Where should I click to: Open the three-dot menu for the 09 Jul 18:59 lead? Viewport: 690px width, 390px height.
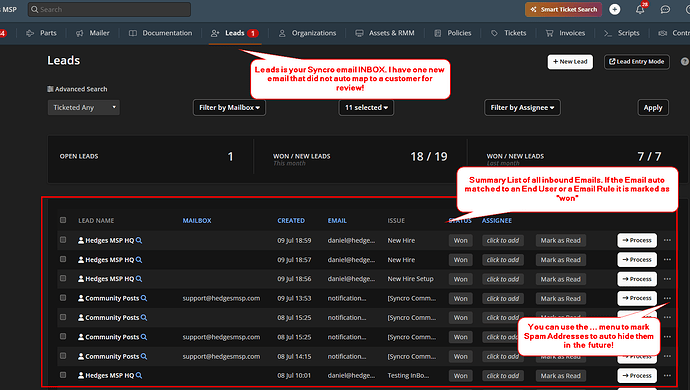[668, 240]
